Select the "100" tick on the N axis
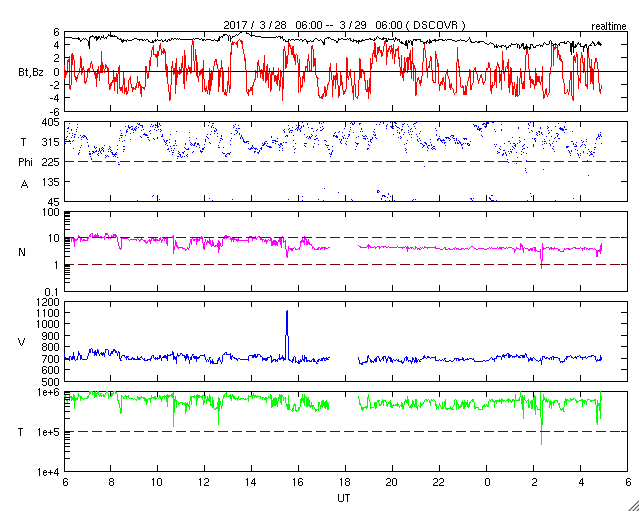 52,212
